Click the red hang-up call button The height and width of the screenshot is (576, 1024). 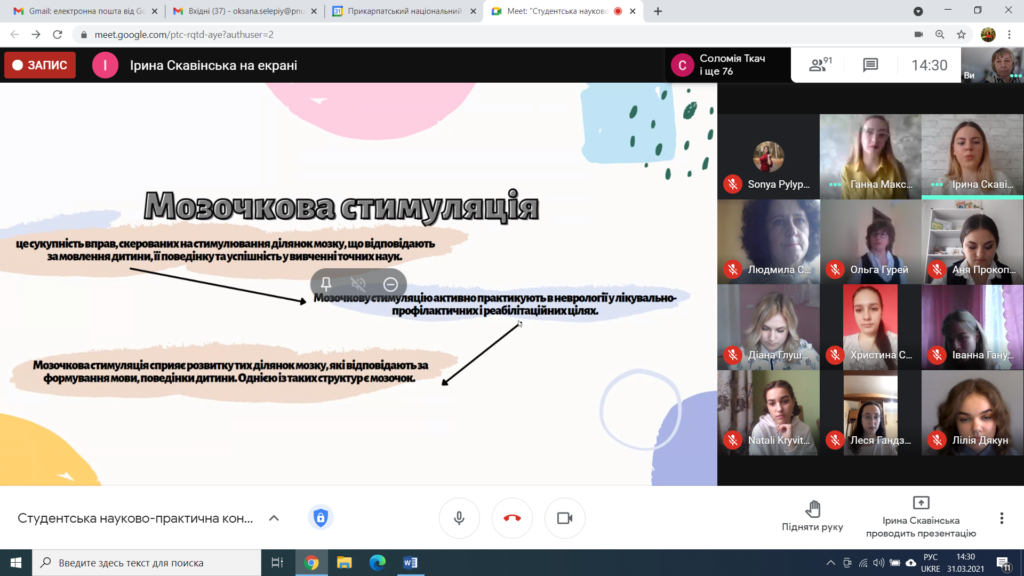click(512, 518)
